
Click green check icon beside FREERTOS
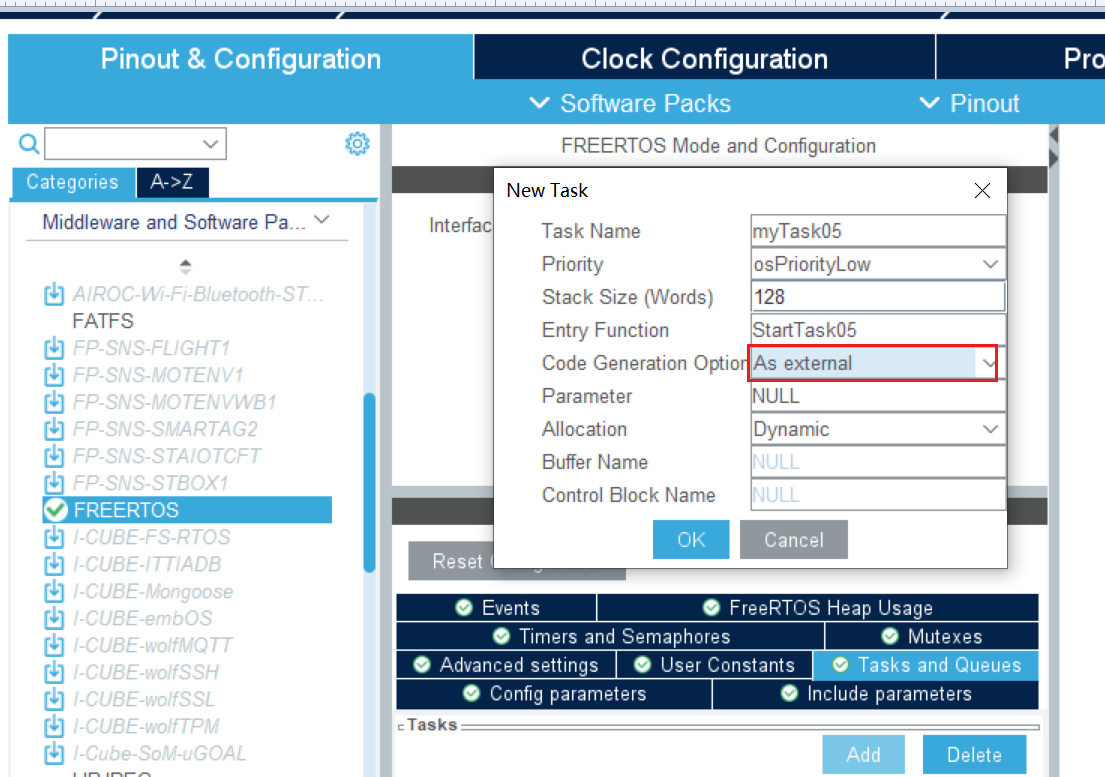pos(55,509)
